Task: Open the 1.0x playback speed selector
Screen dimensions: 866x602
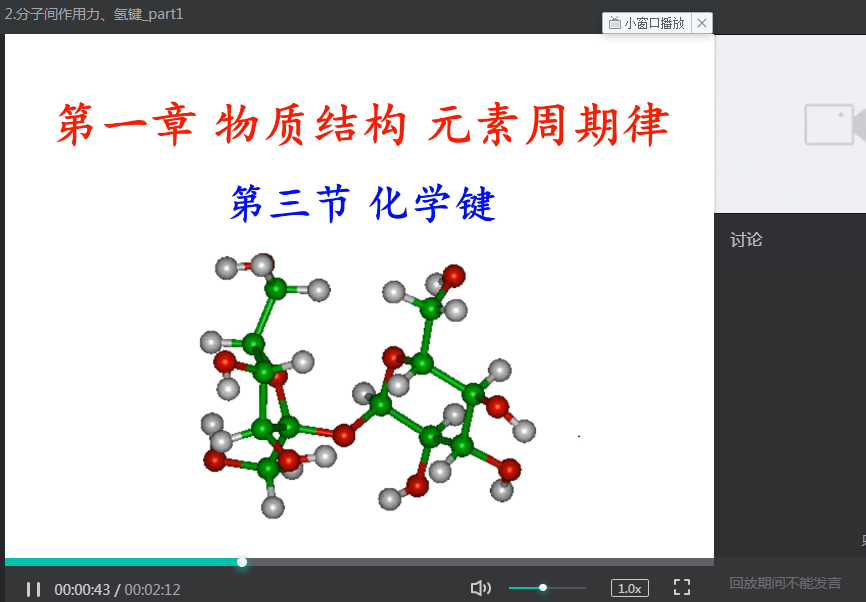Action: click(x=630, y=588)
